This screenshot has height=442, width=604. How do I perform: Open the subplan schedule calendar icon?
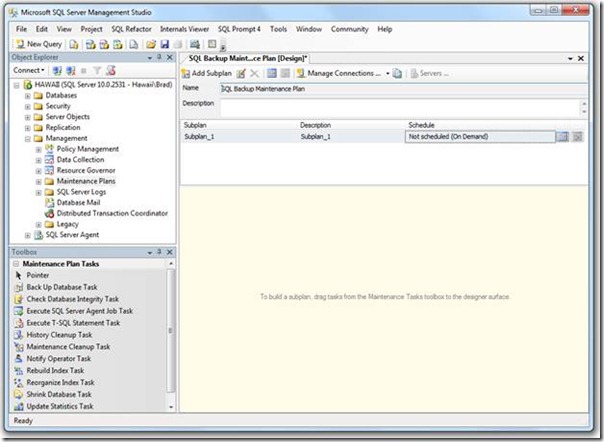(x=562, y=136)
